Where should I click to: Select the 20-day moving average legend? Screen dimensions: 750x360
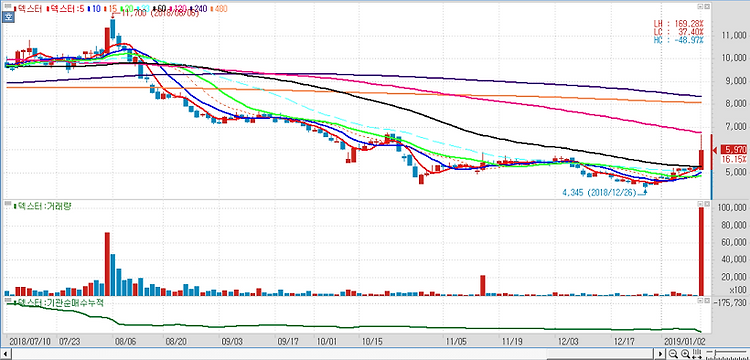pos(127,9)
